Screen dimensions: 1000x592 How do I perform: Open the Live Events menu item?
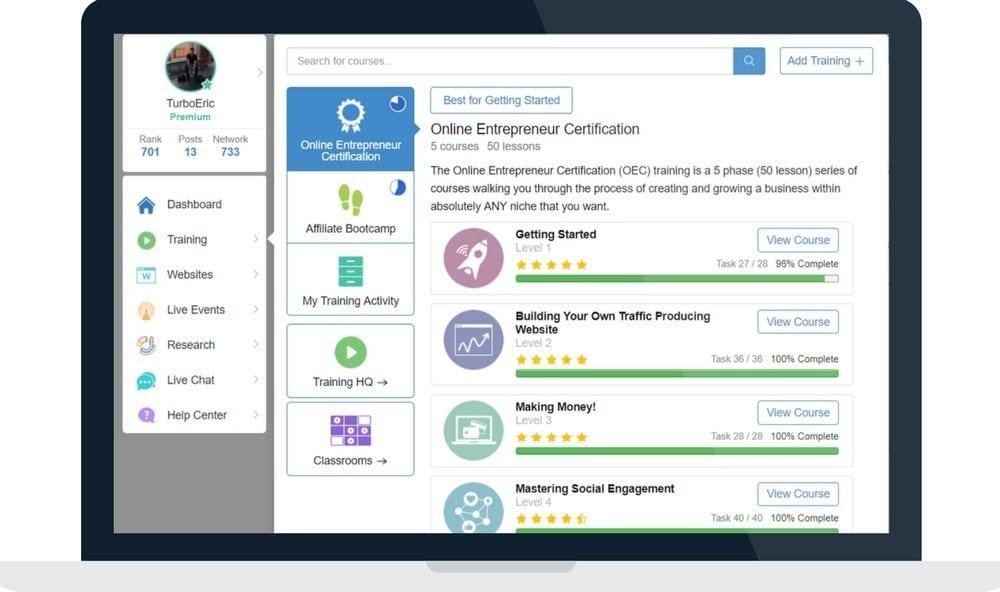195,310
